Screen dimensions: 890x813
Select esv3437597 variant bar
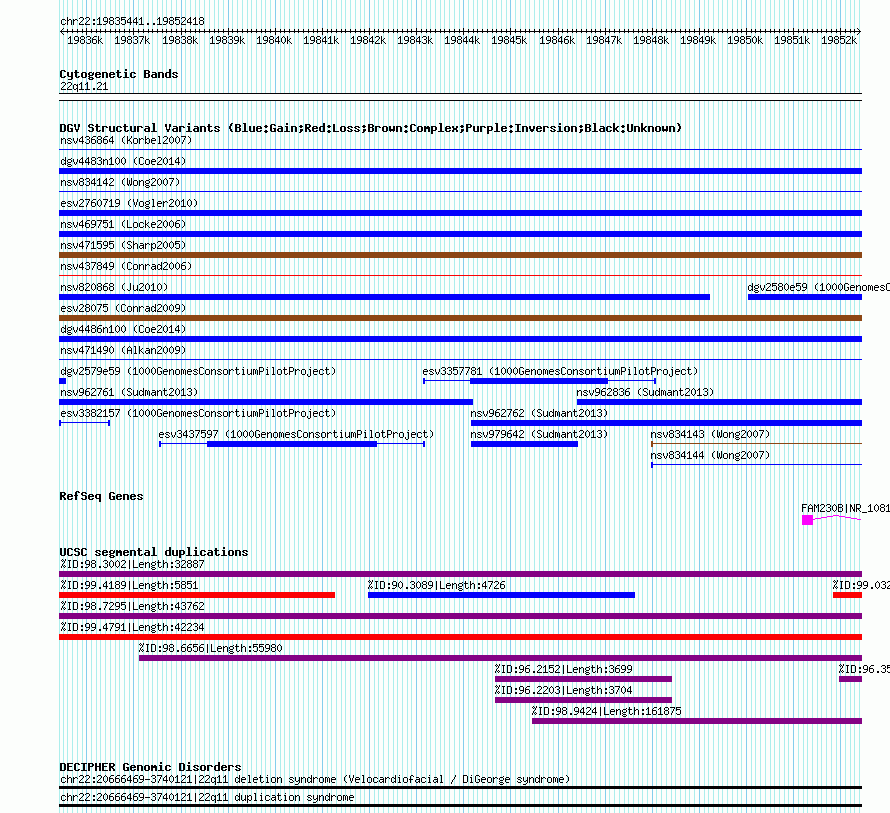pos(292,444)
